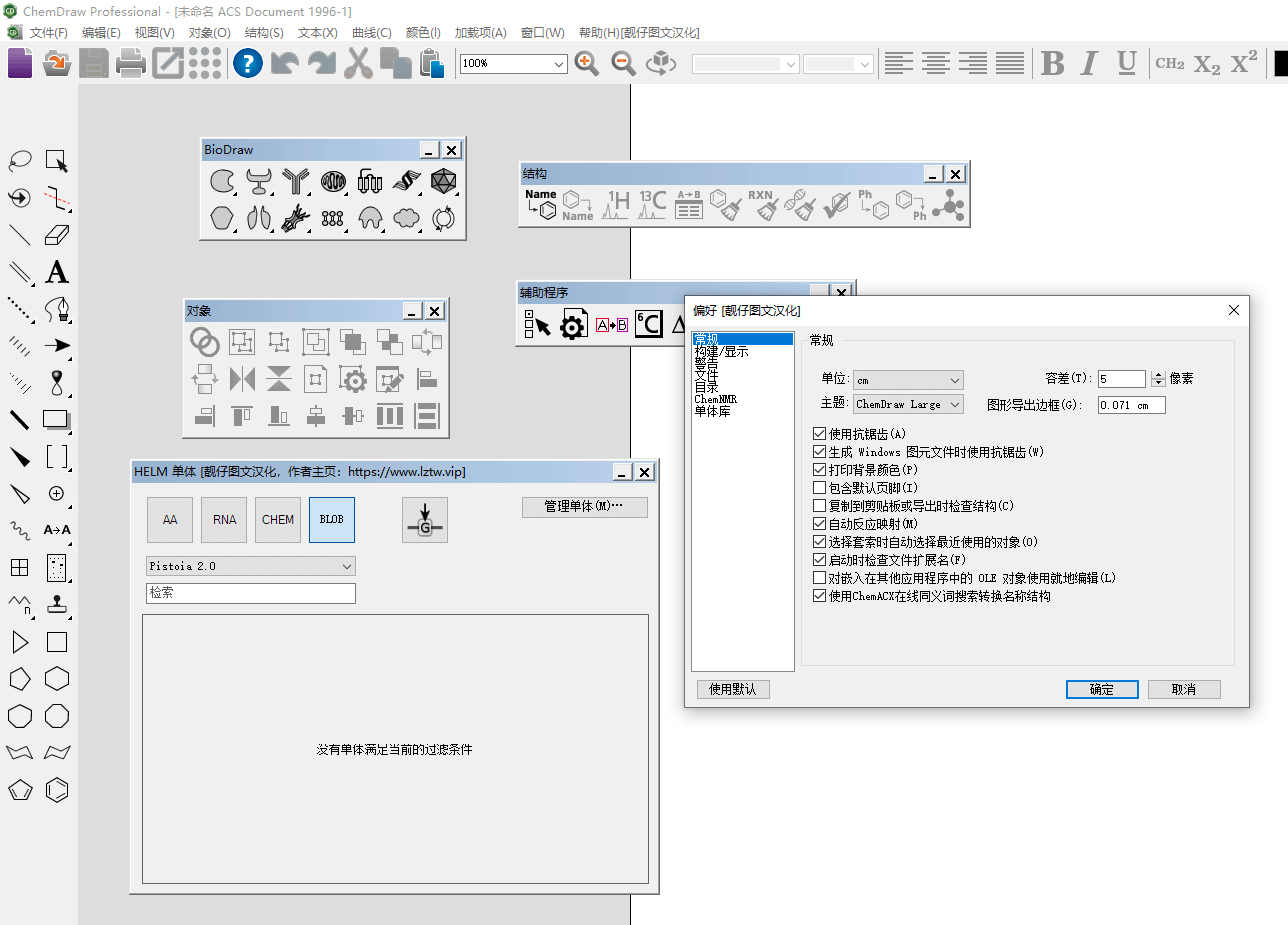1288x925 pixels.
Task: Toggle 打印背景颜色(P) checkbox
Action: (x=820, y=470)
